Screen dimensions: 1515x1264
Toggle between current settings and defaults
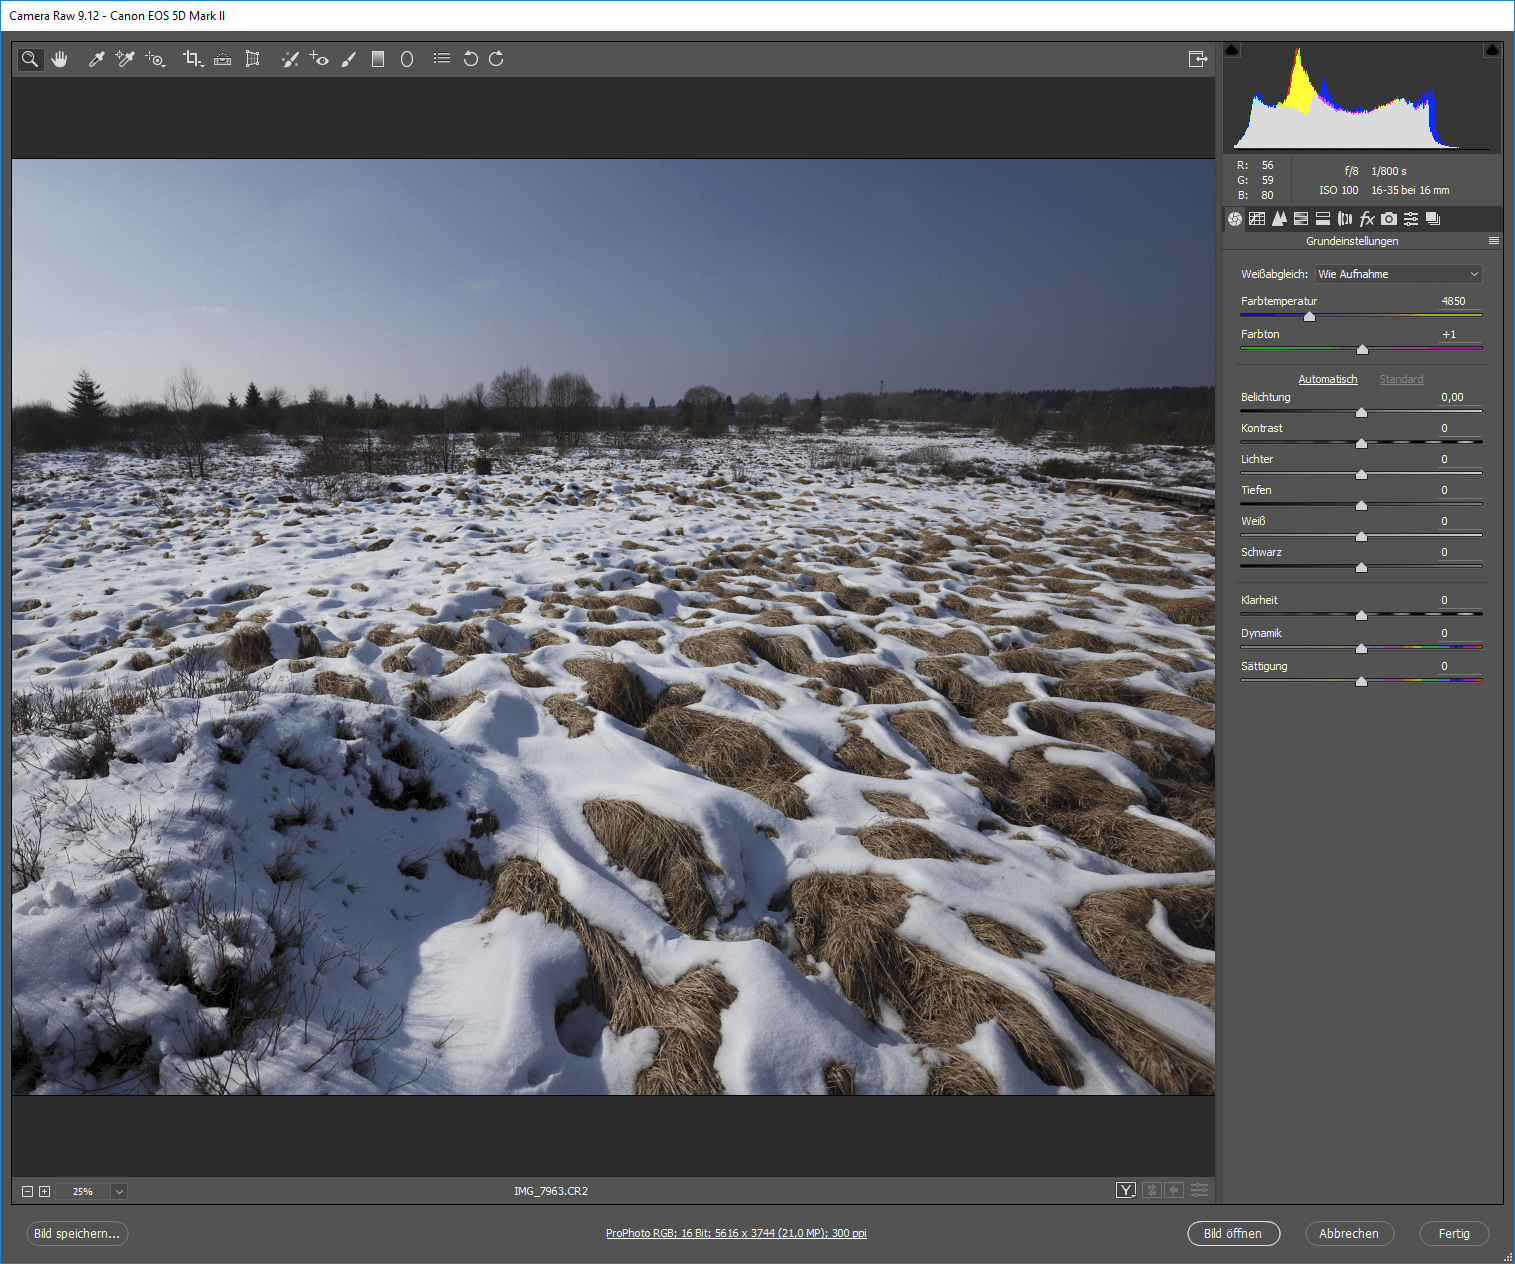tap(1199, 1190)
